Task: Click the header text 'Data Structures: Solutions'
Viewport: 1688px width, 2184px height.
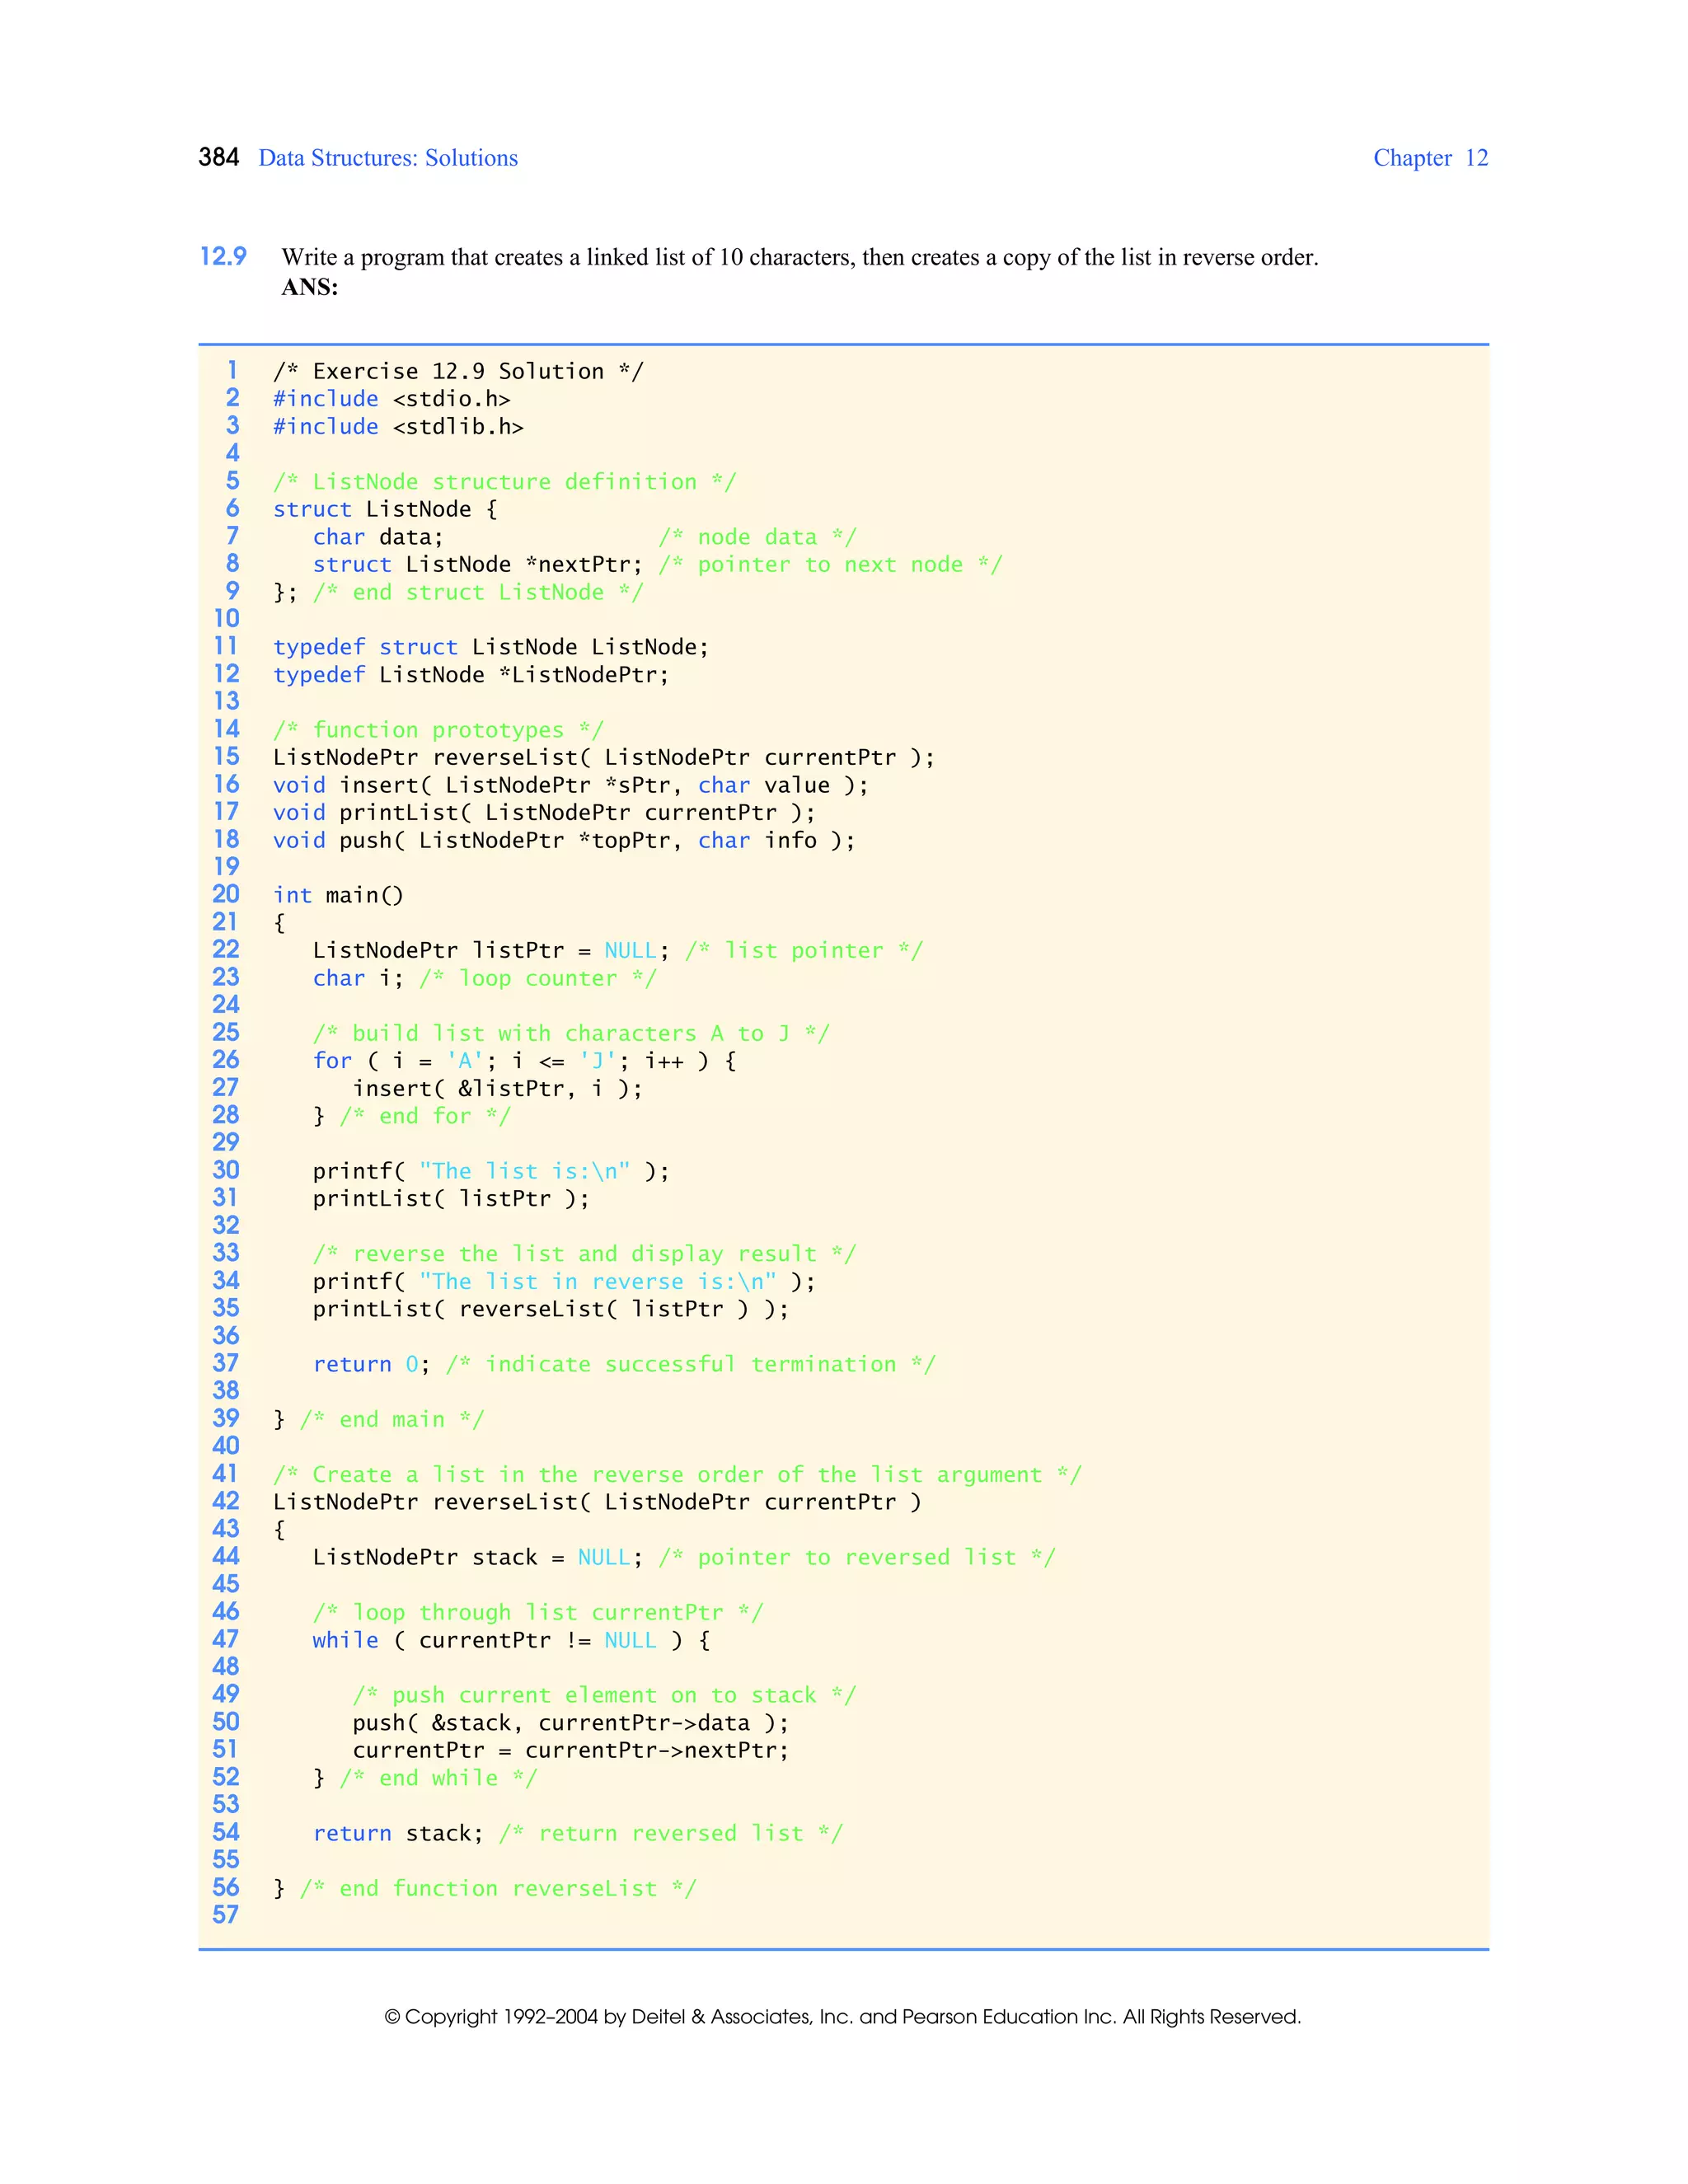Action: click(x=388, y=158)
